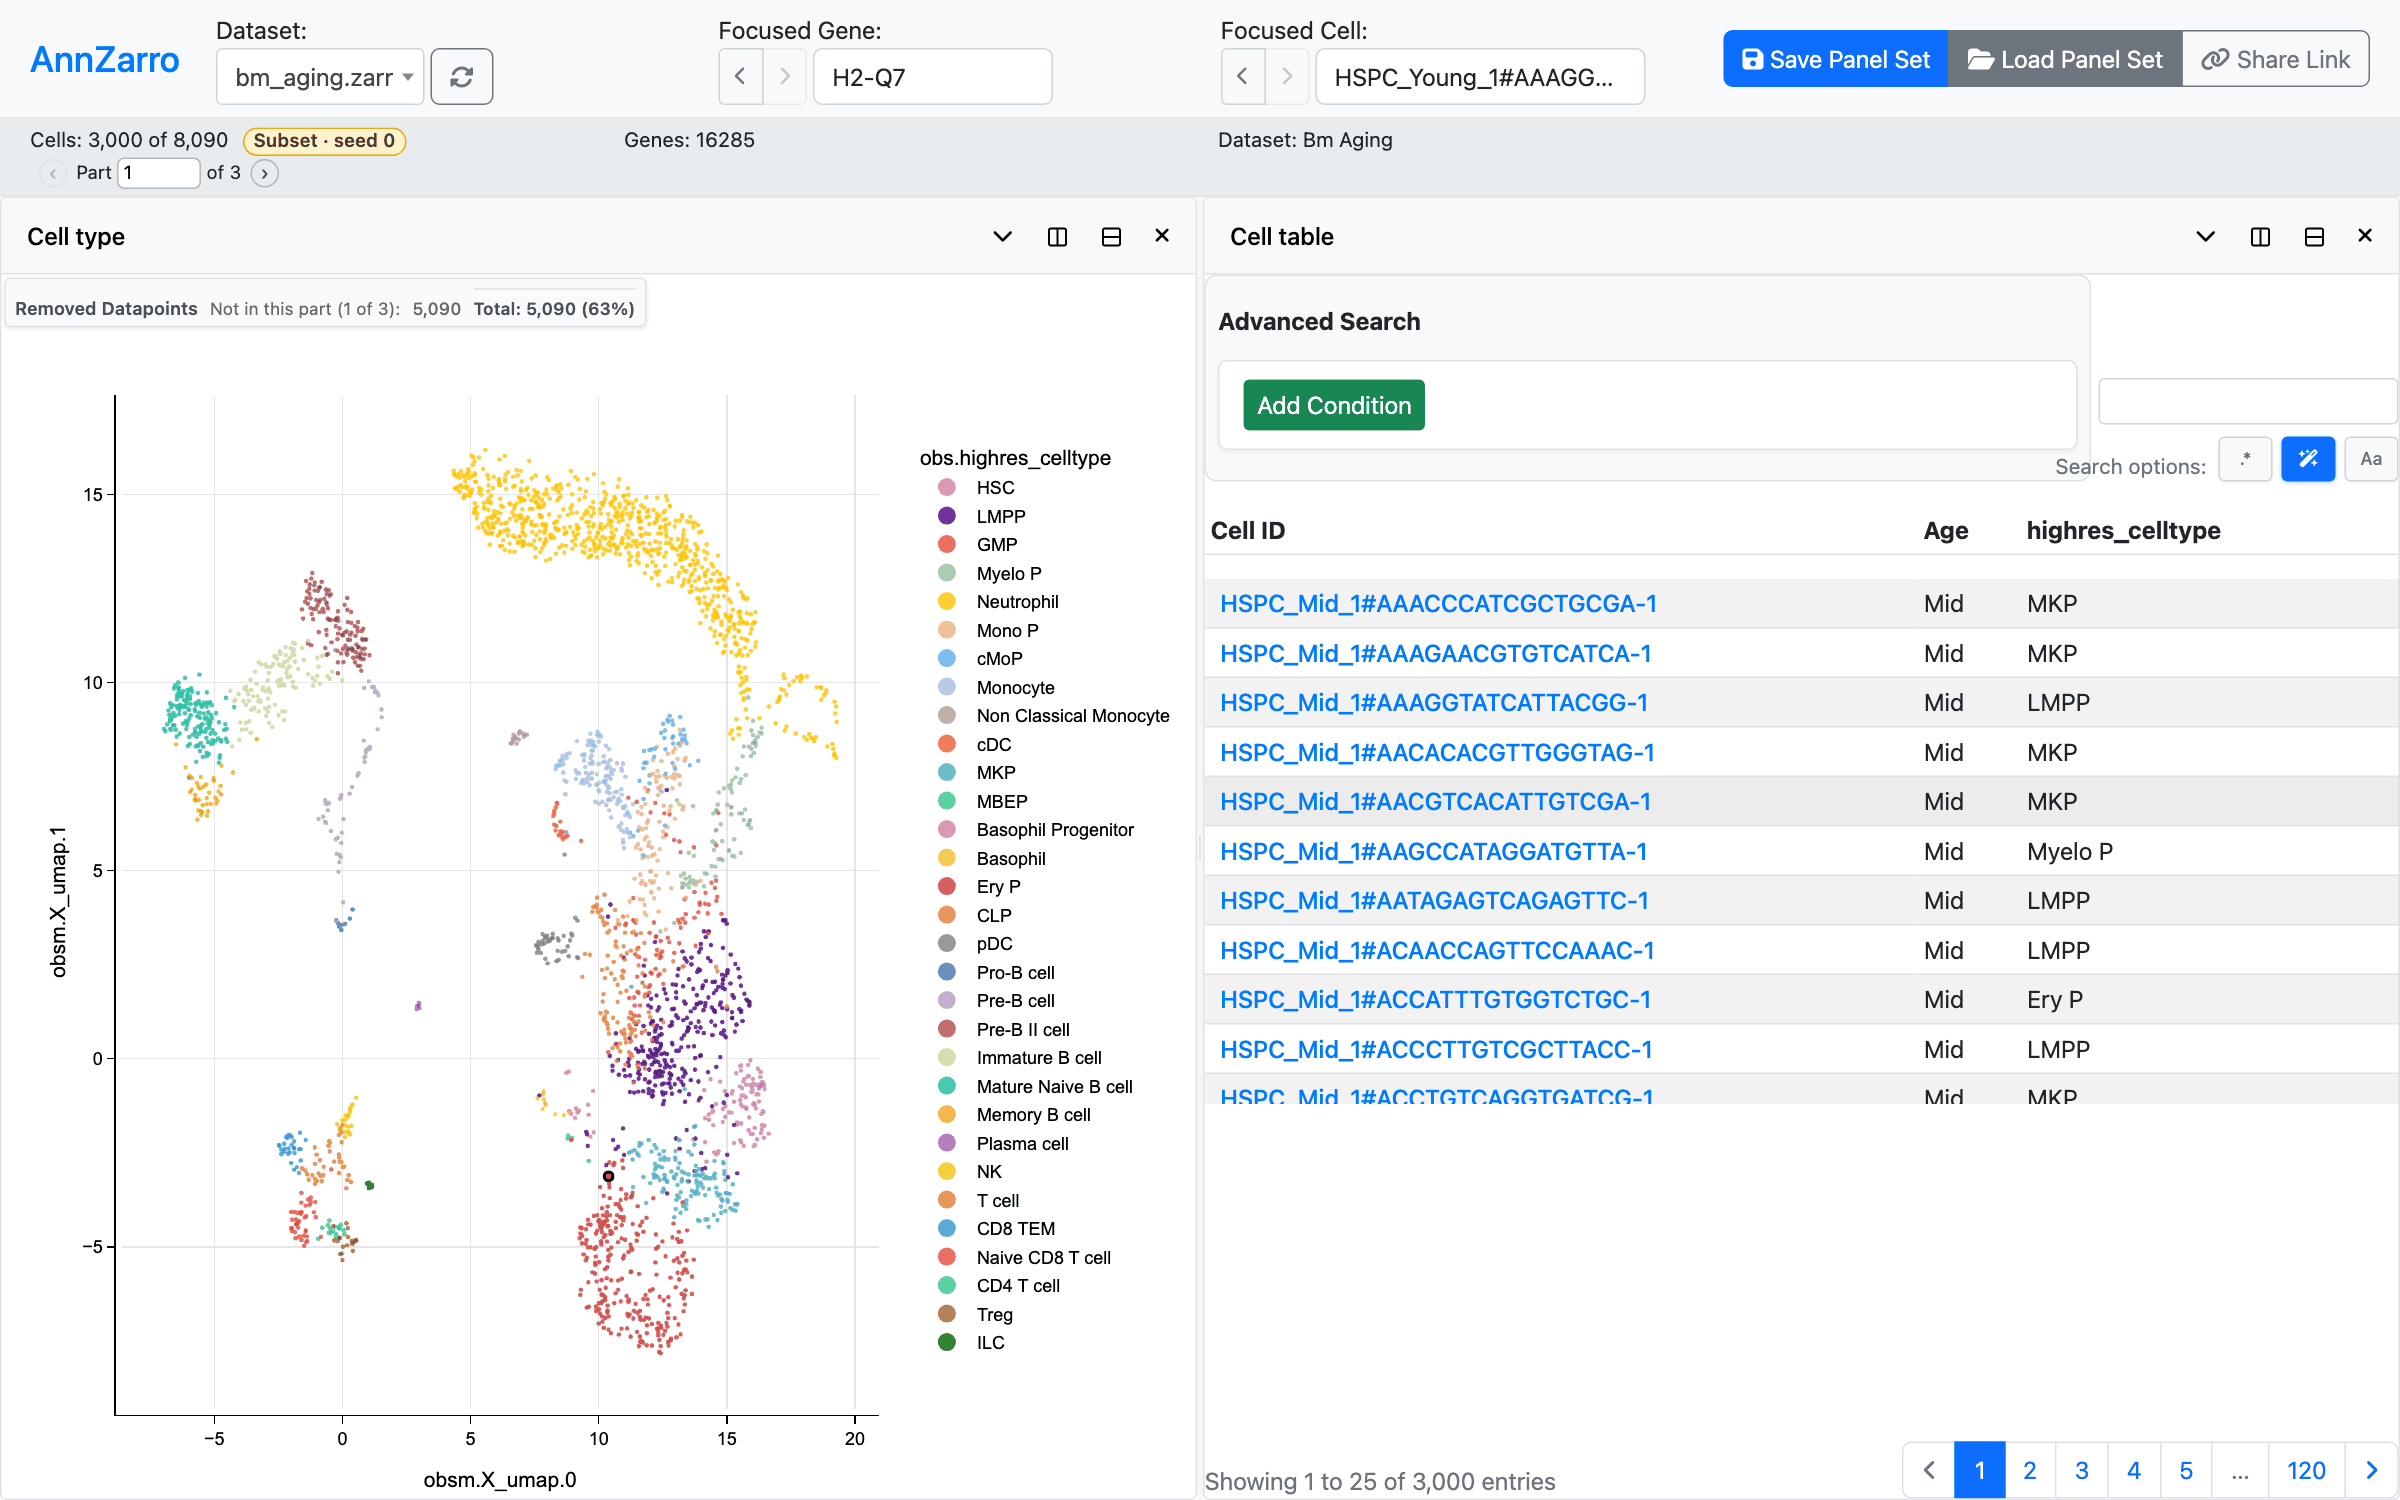Go to next focused cell
This screenshot has height=1500, width=2400.
point(1287,77)
